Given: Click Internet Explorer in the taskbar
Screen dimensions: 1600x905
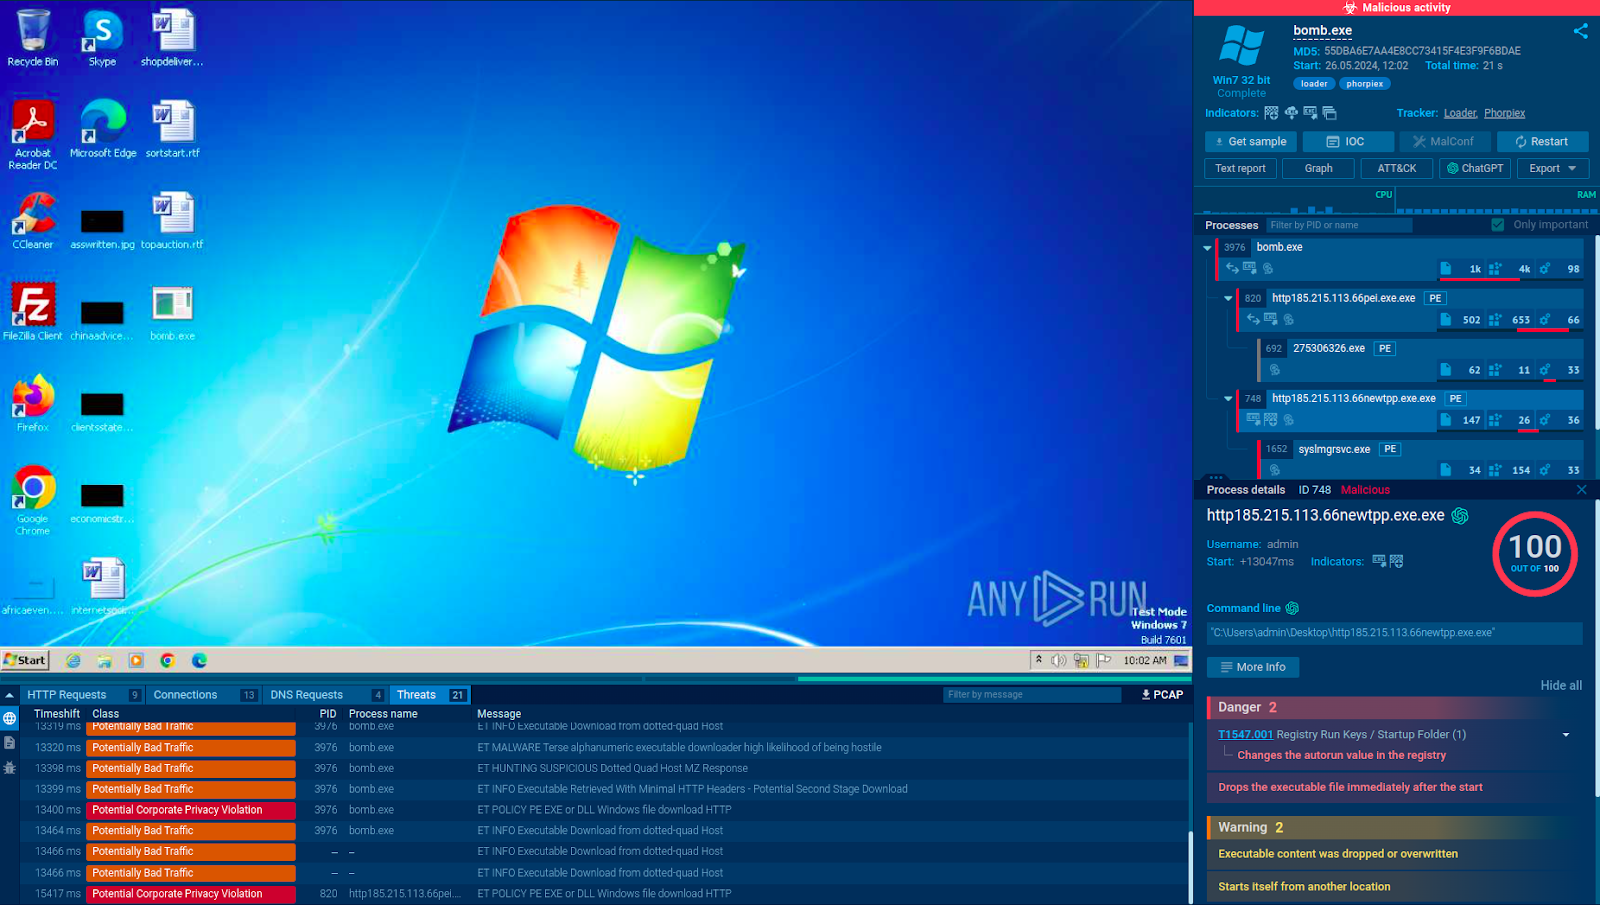Looking at the screenshot, I should (73, 660).
